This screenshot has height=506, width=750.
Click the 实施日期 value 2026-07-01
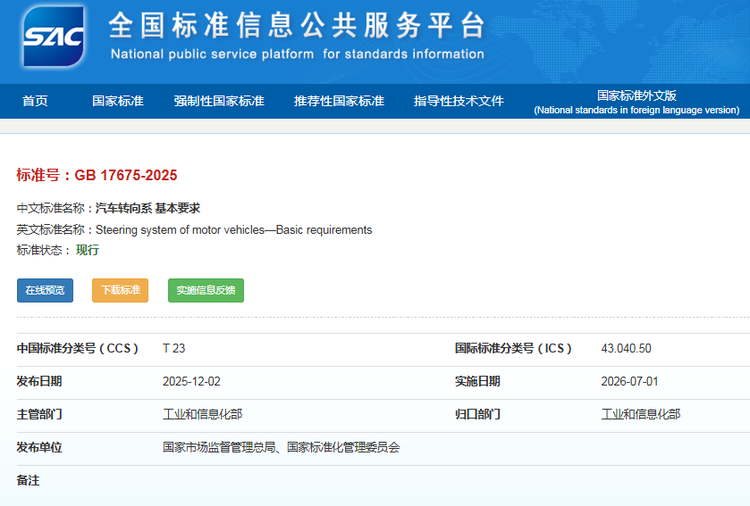click(x=629, y=381)
